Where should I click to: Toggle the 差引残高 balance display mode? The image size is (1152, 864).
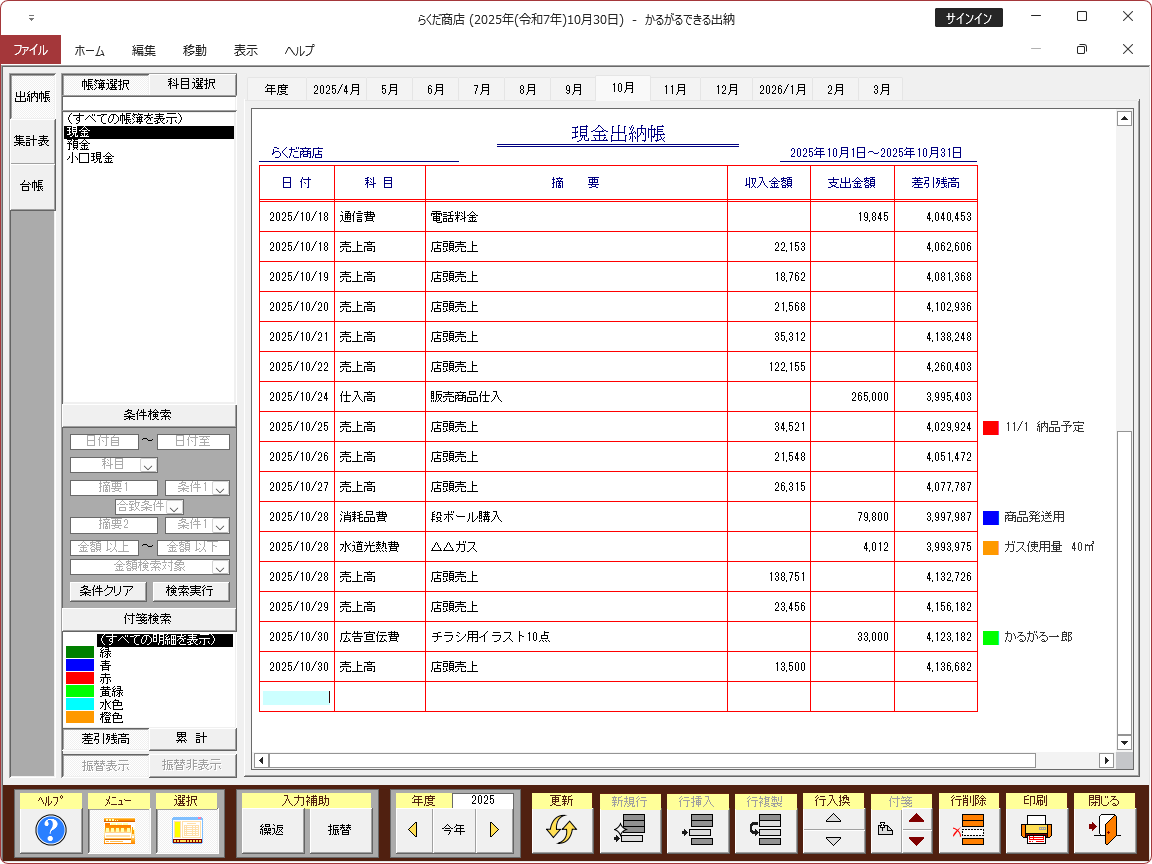tap(105, 739)
